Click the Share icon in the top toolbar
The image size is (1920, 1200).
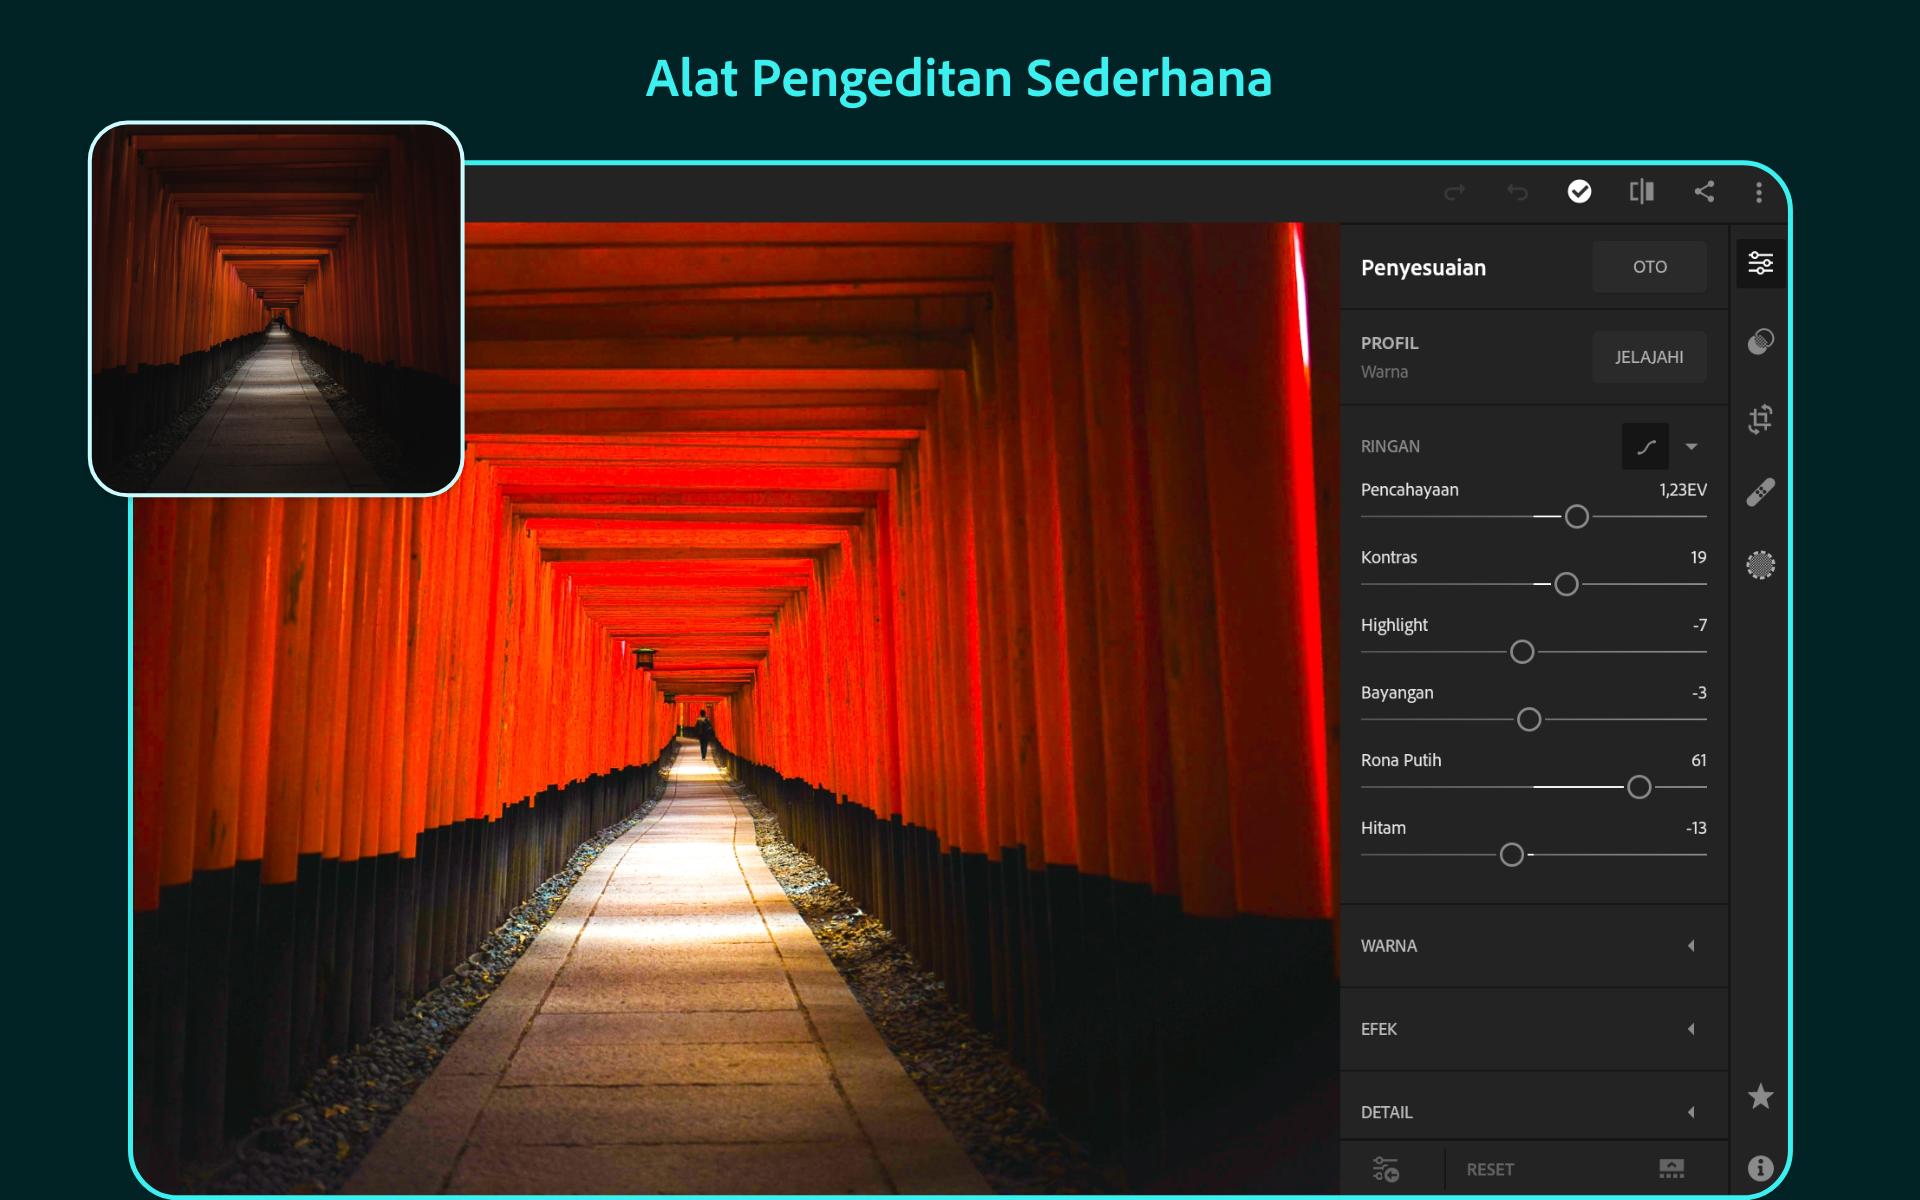click(x=1705, y=193)
